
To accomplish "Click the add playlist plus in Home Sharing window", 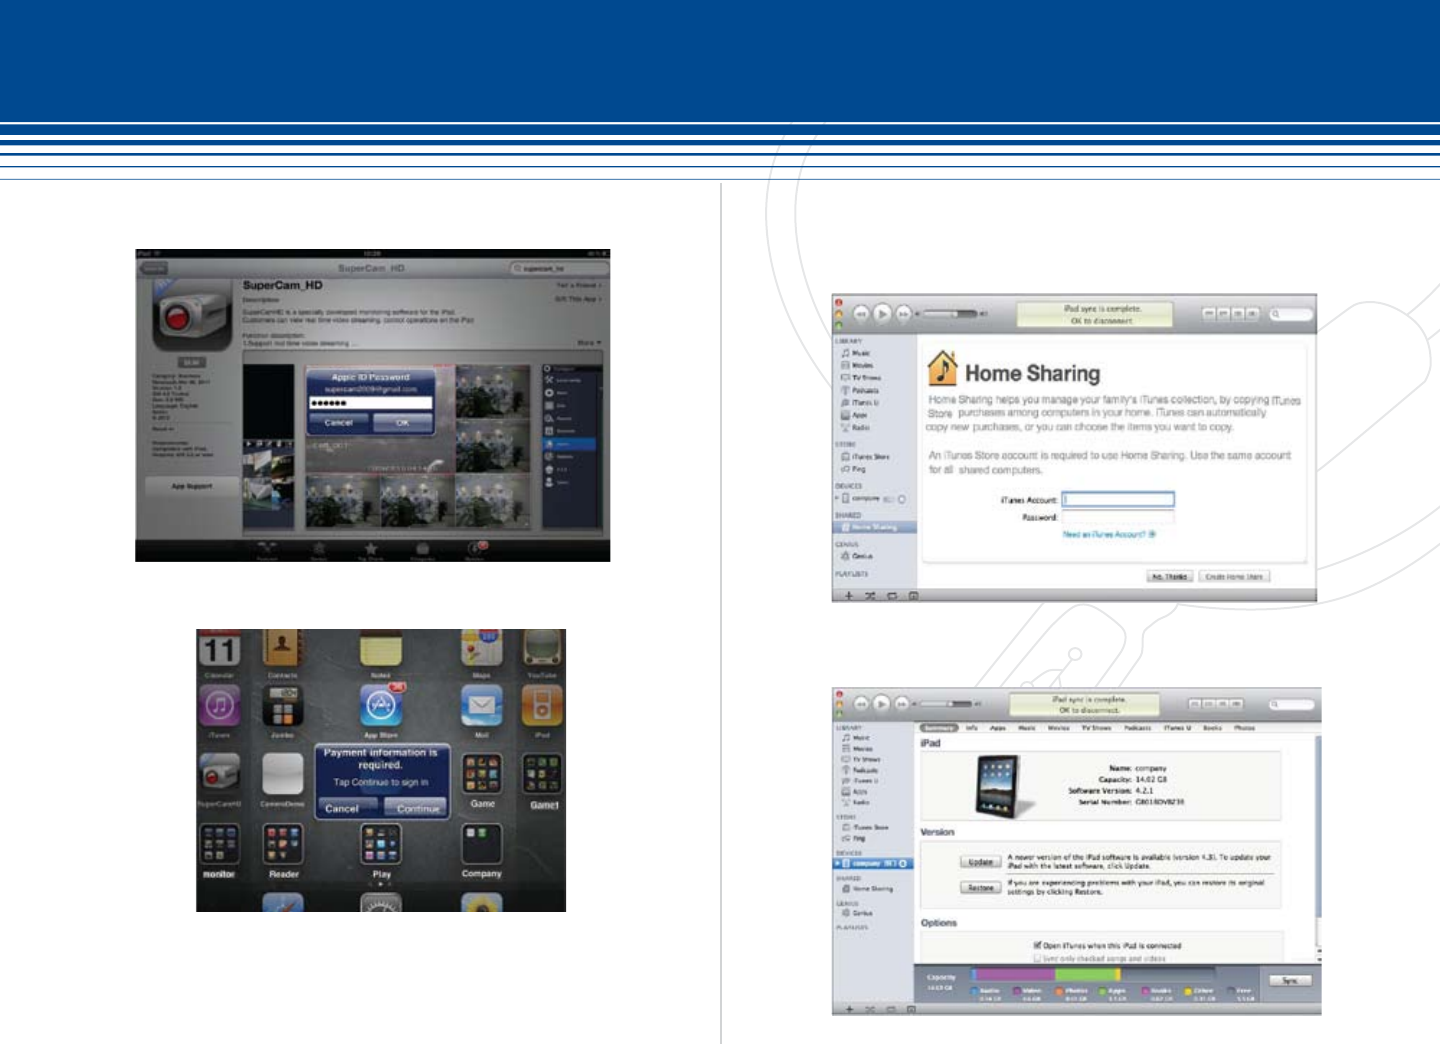I will pos(848,595).
